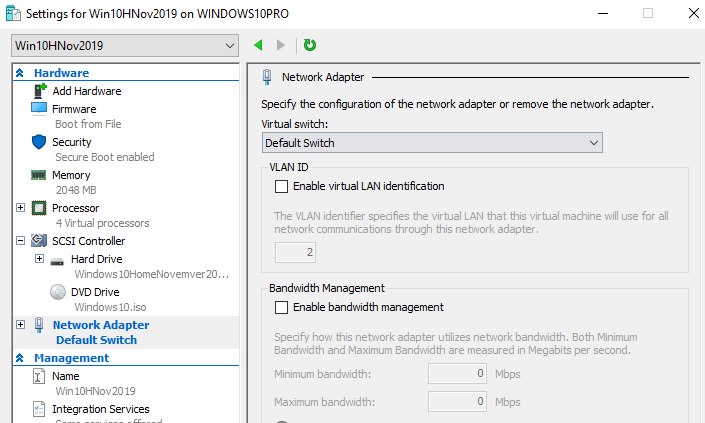The width and height of the screenshot is (705, 423).
Task: Select Integration Services tree item
Action: 101,409
